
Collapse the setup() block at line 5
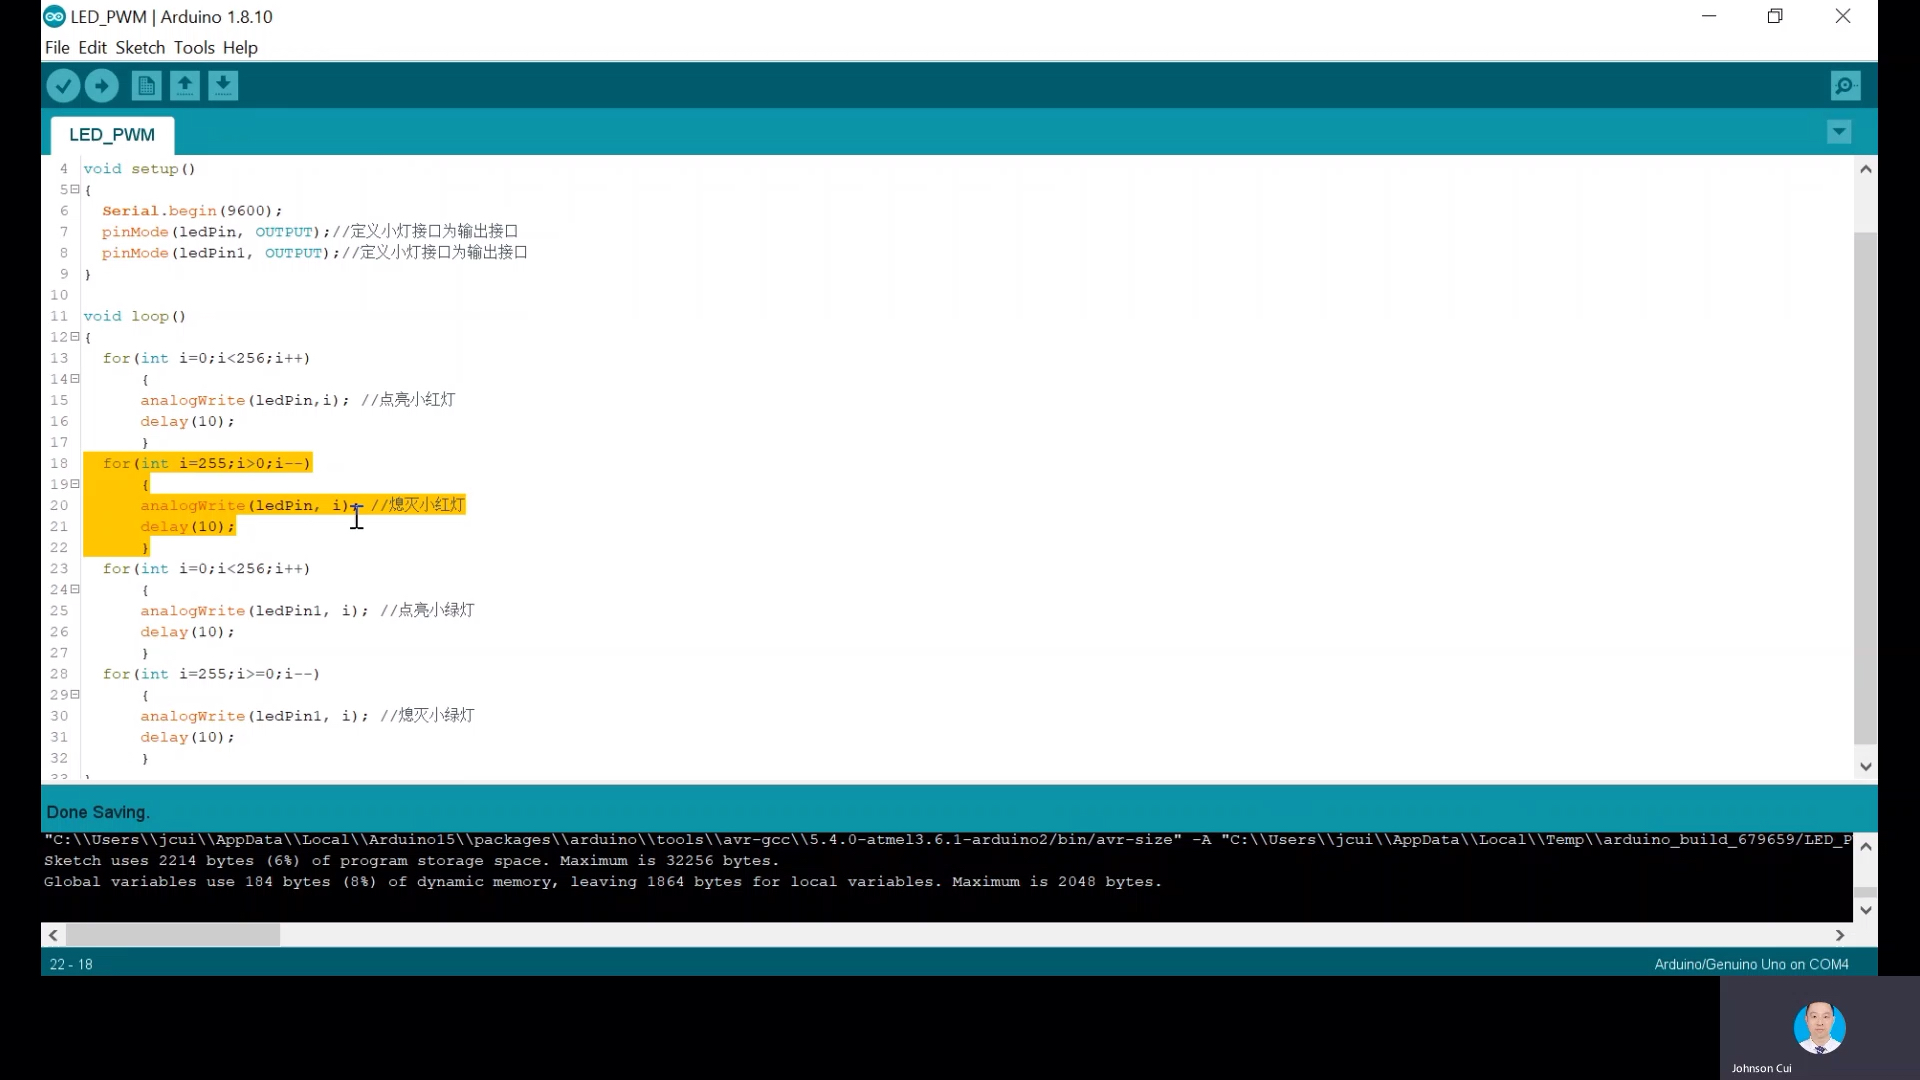75,189
